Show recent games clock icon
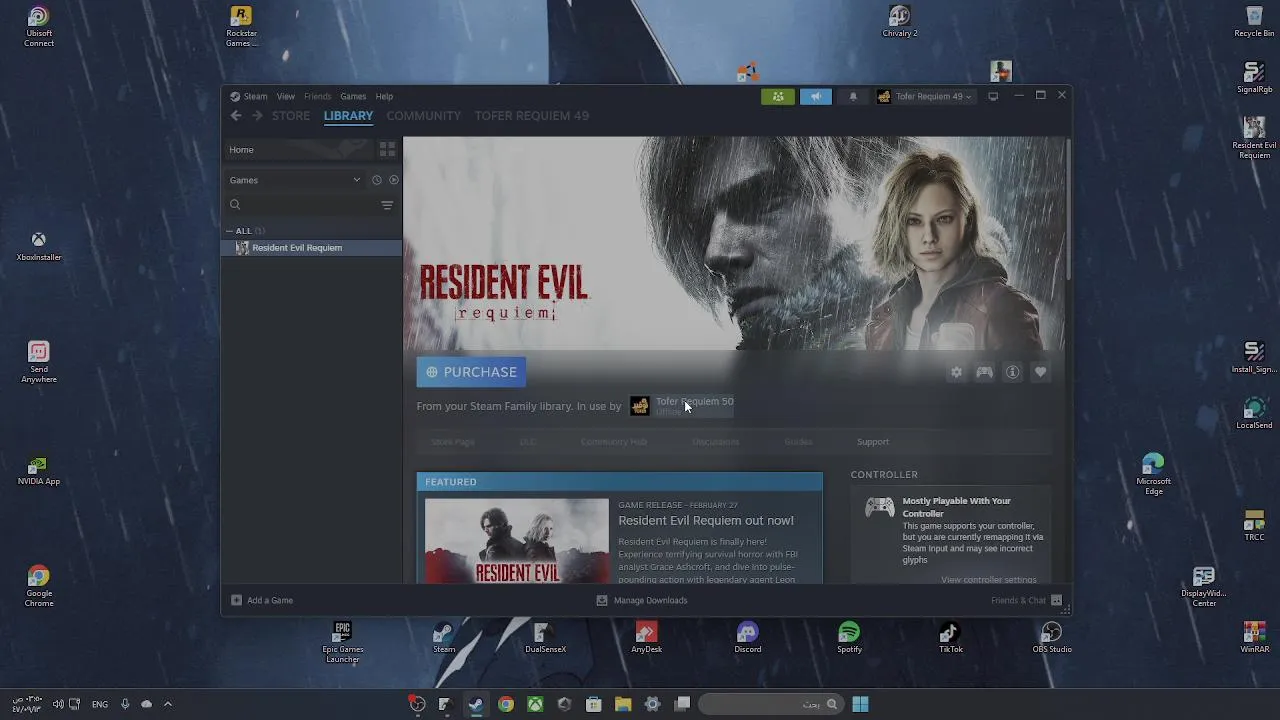This screenshot has width=1280, height=720. coord(377,180)
